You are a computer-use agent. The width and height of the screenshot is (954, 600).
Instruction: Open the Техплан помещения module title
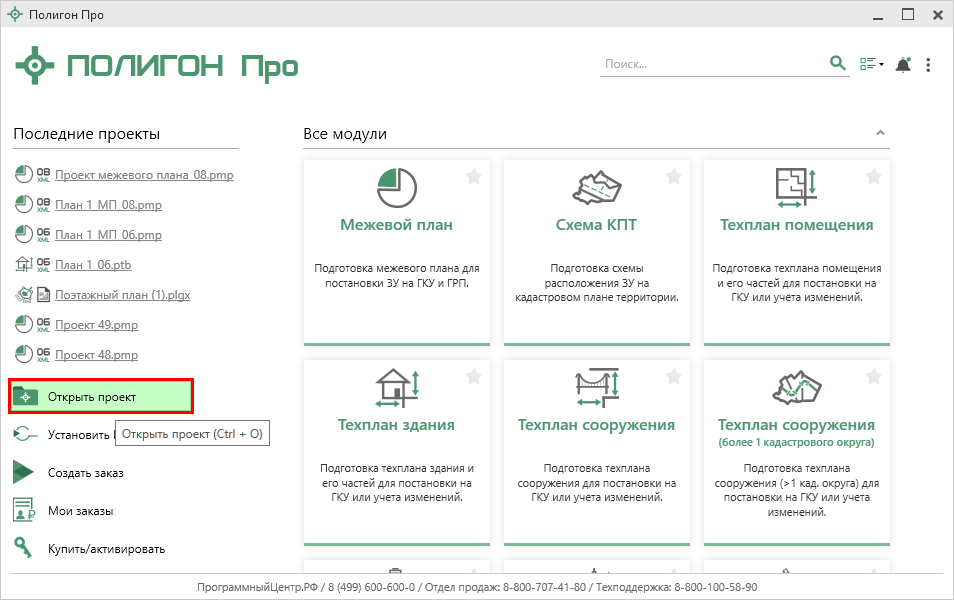(x=796, y=225)
